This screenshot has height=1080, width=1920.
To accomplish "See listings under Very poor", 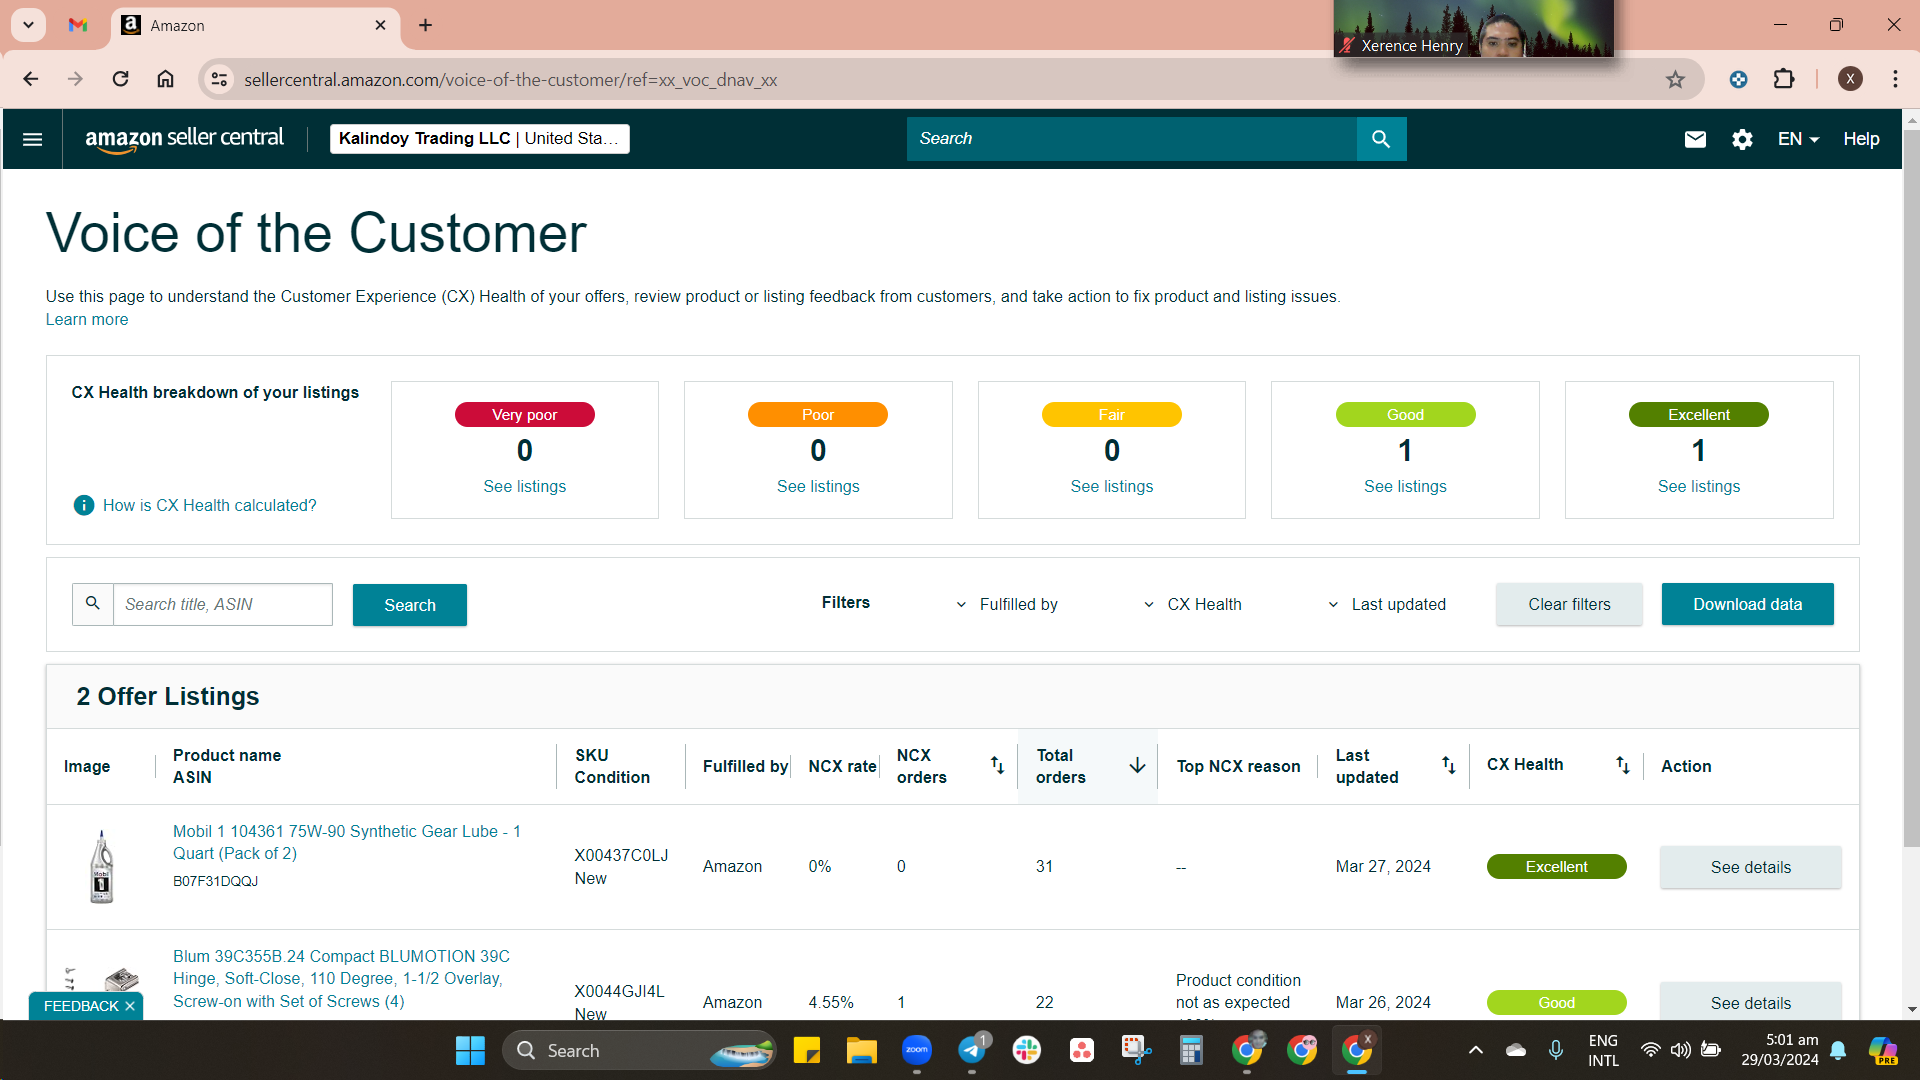I will [x=525, y=487].
